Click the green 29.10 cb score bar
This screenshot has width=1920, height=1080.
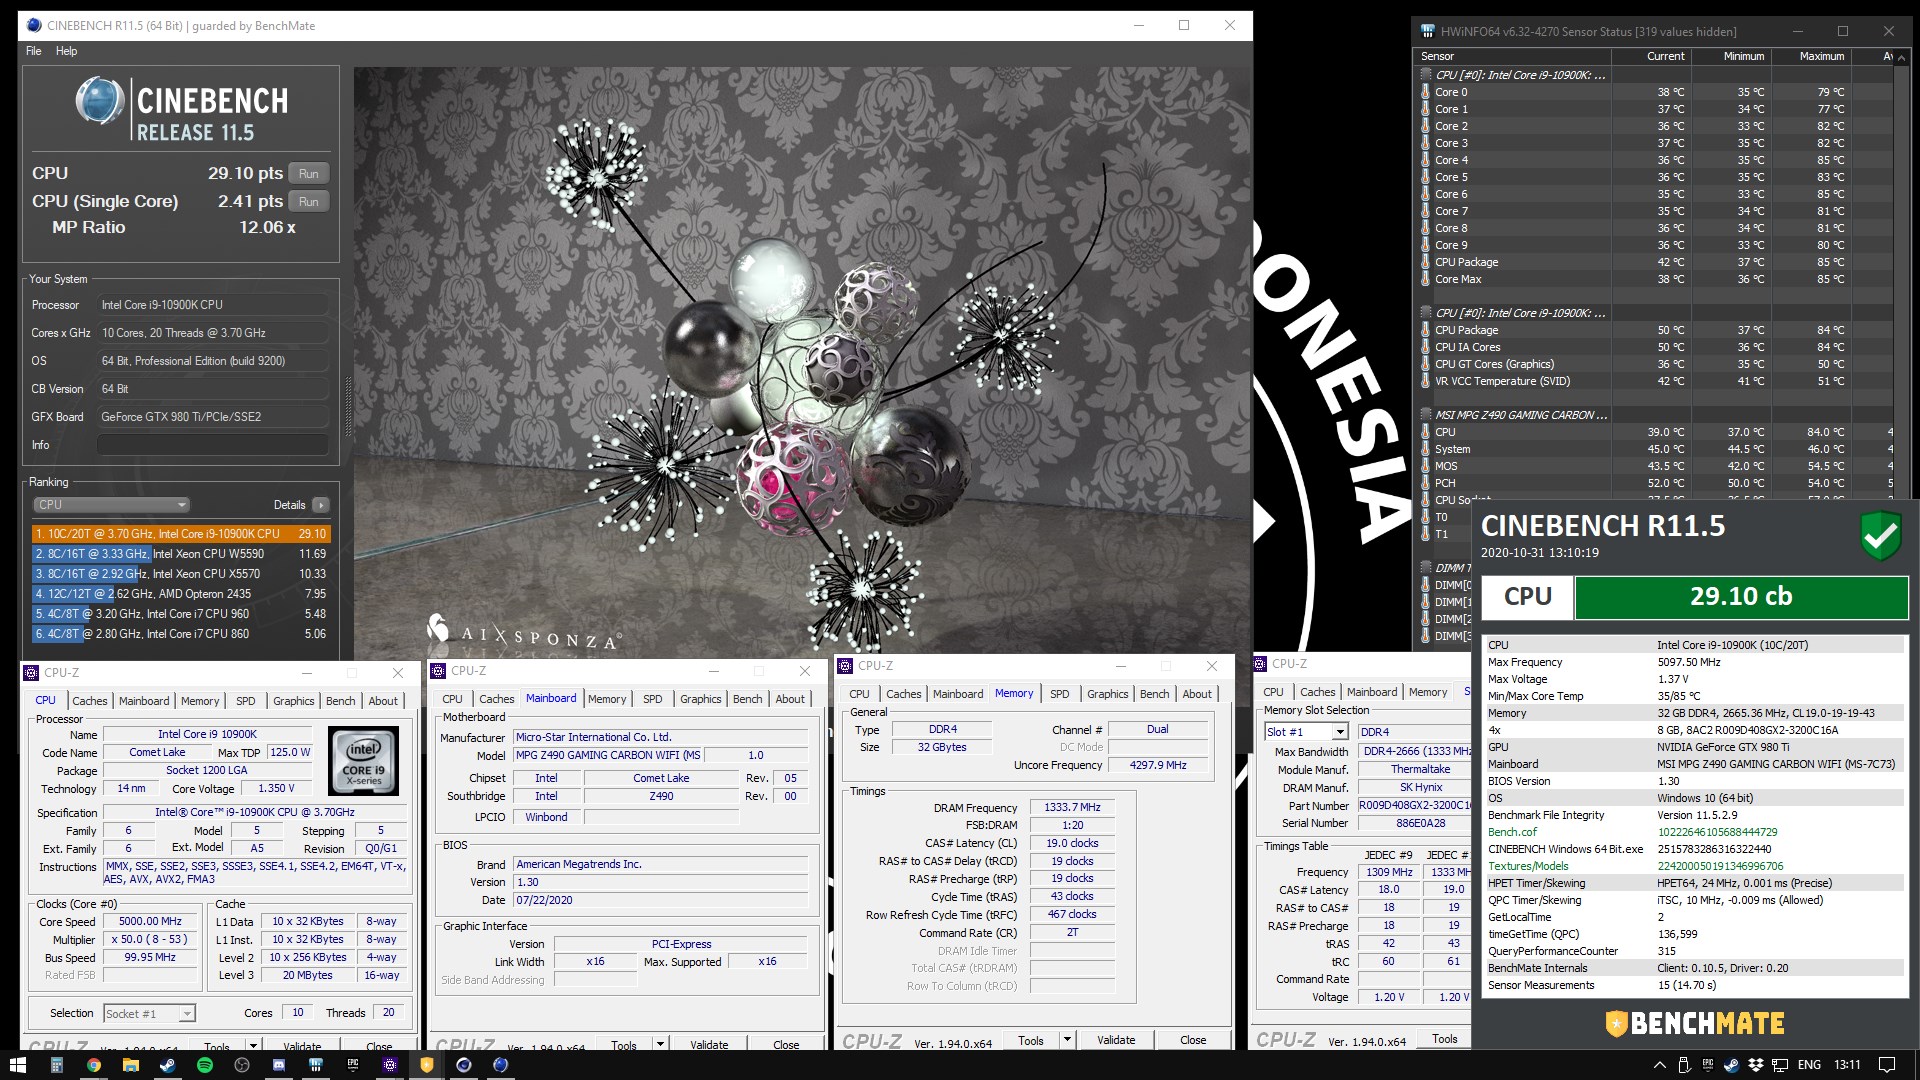point(1741,597)
